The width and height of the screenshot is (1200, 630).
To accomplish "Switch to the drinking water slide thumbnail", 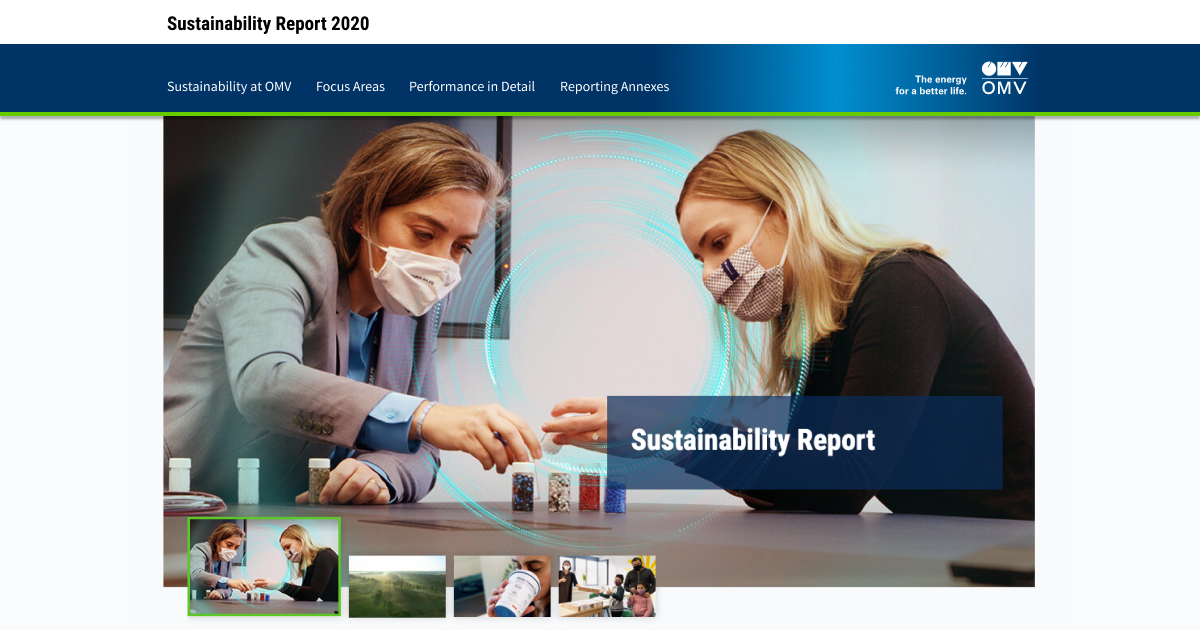I will [502, 586].
